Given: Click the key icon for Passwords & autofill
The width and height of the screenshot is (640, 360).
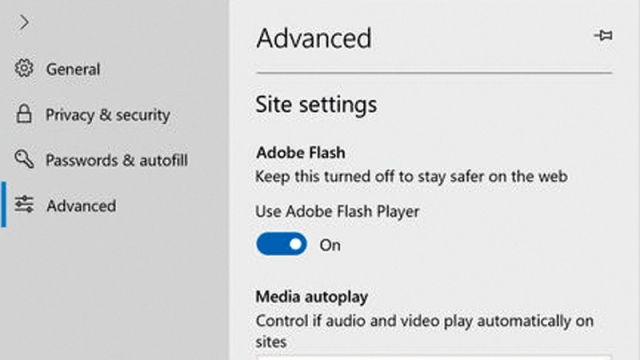Looking at the screenshot, I should coord(24,159).
